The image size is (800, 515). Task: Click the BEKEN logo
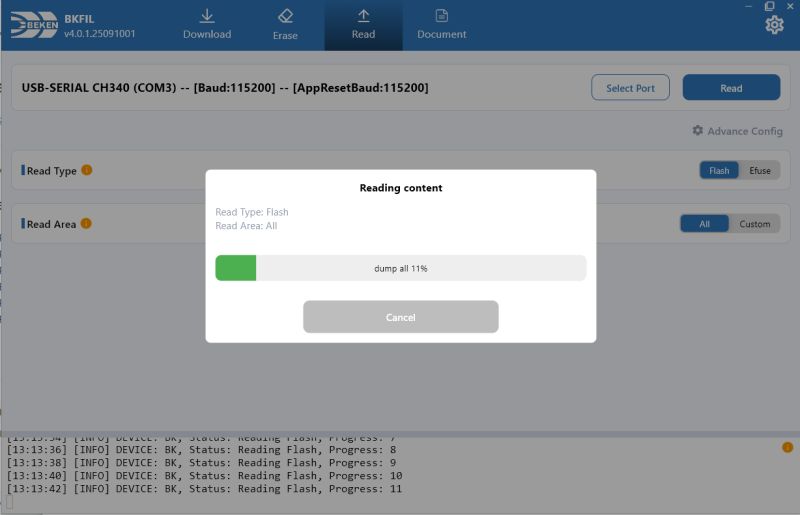pos(34,25)
